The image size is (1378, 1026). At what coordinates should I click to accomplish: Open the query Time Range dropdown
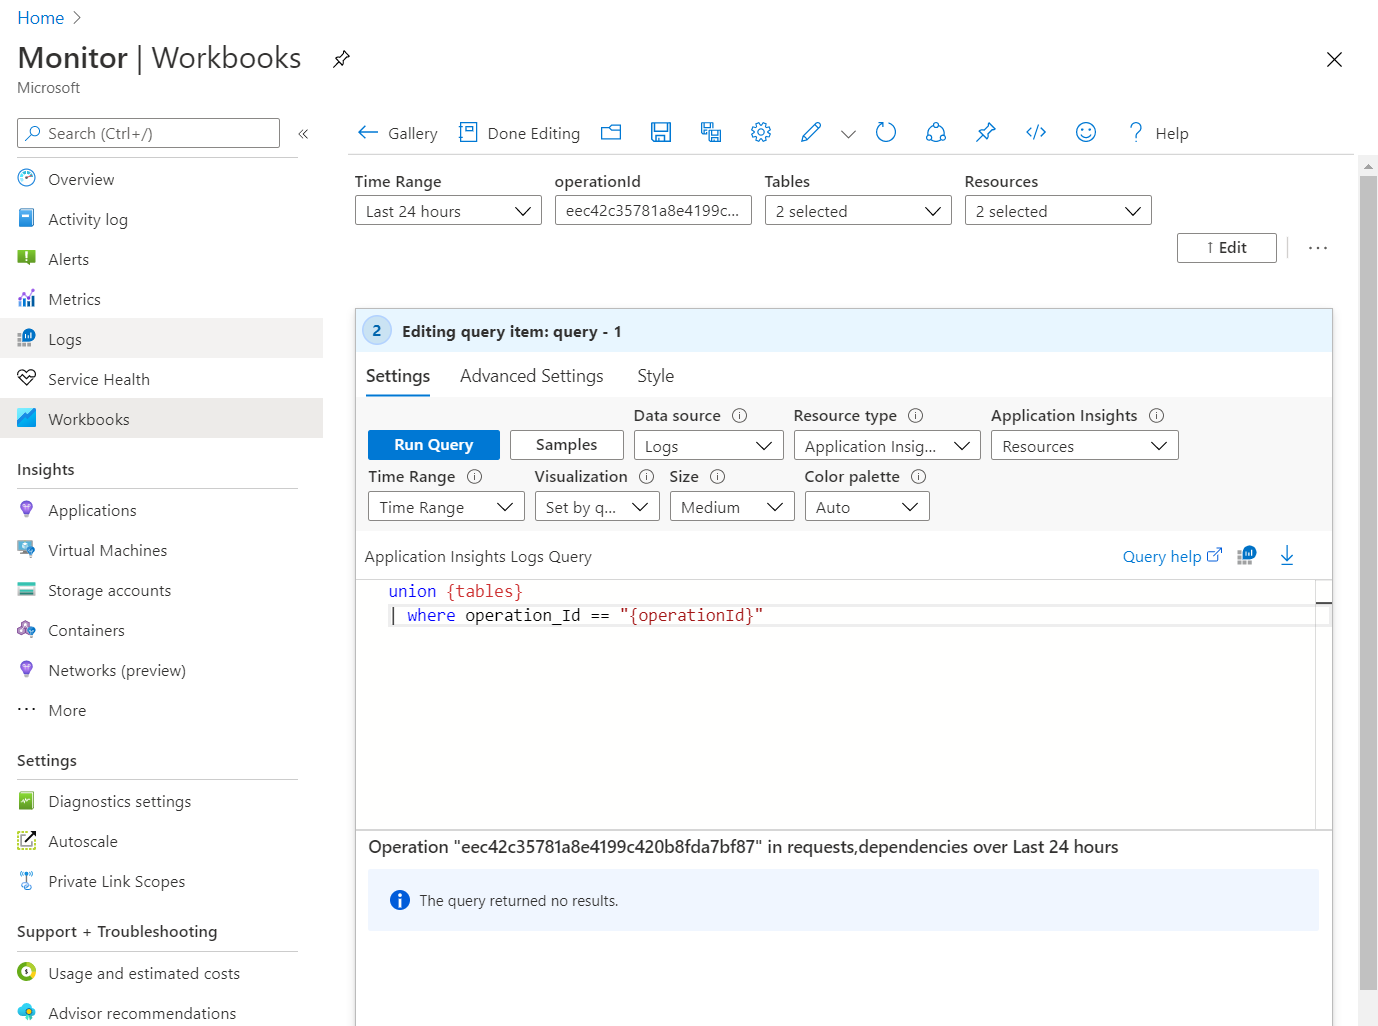click(x=446, y=507)
